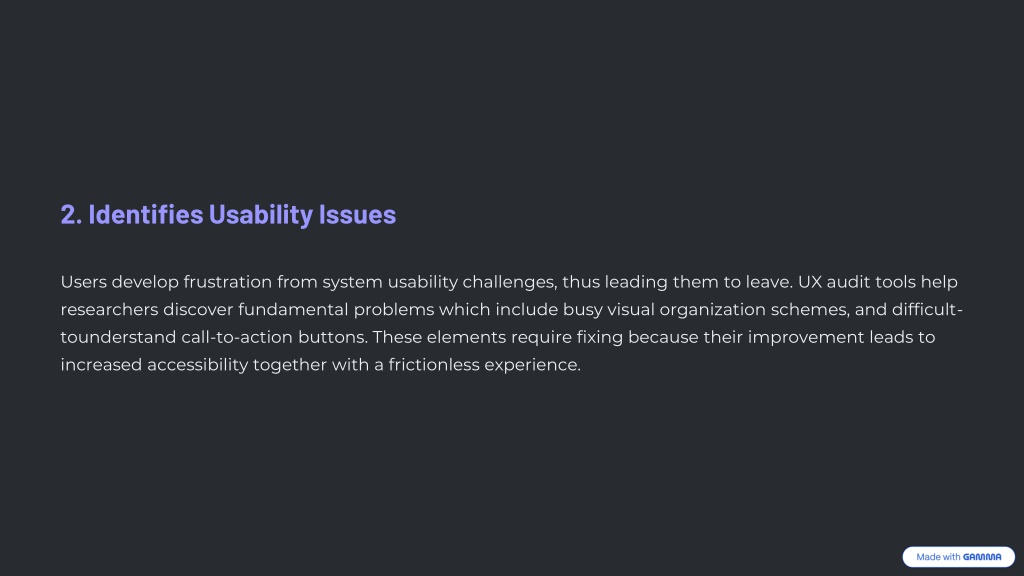Click the phrase fundamental problems
The width and height of the screenshot is (1024, 576).
pos(336,310)
